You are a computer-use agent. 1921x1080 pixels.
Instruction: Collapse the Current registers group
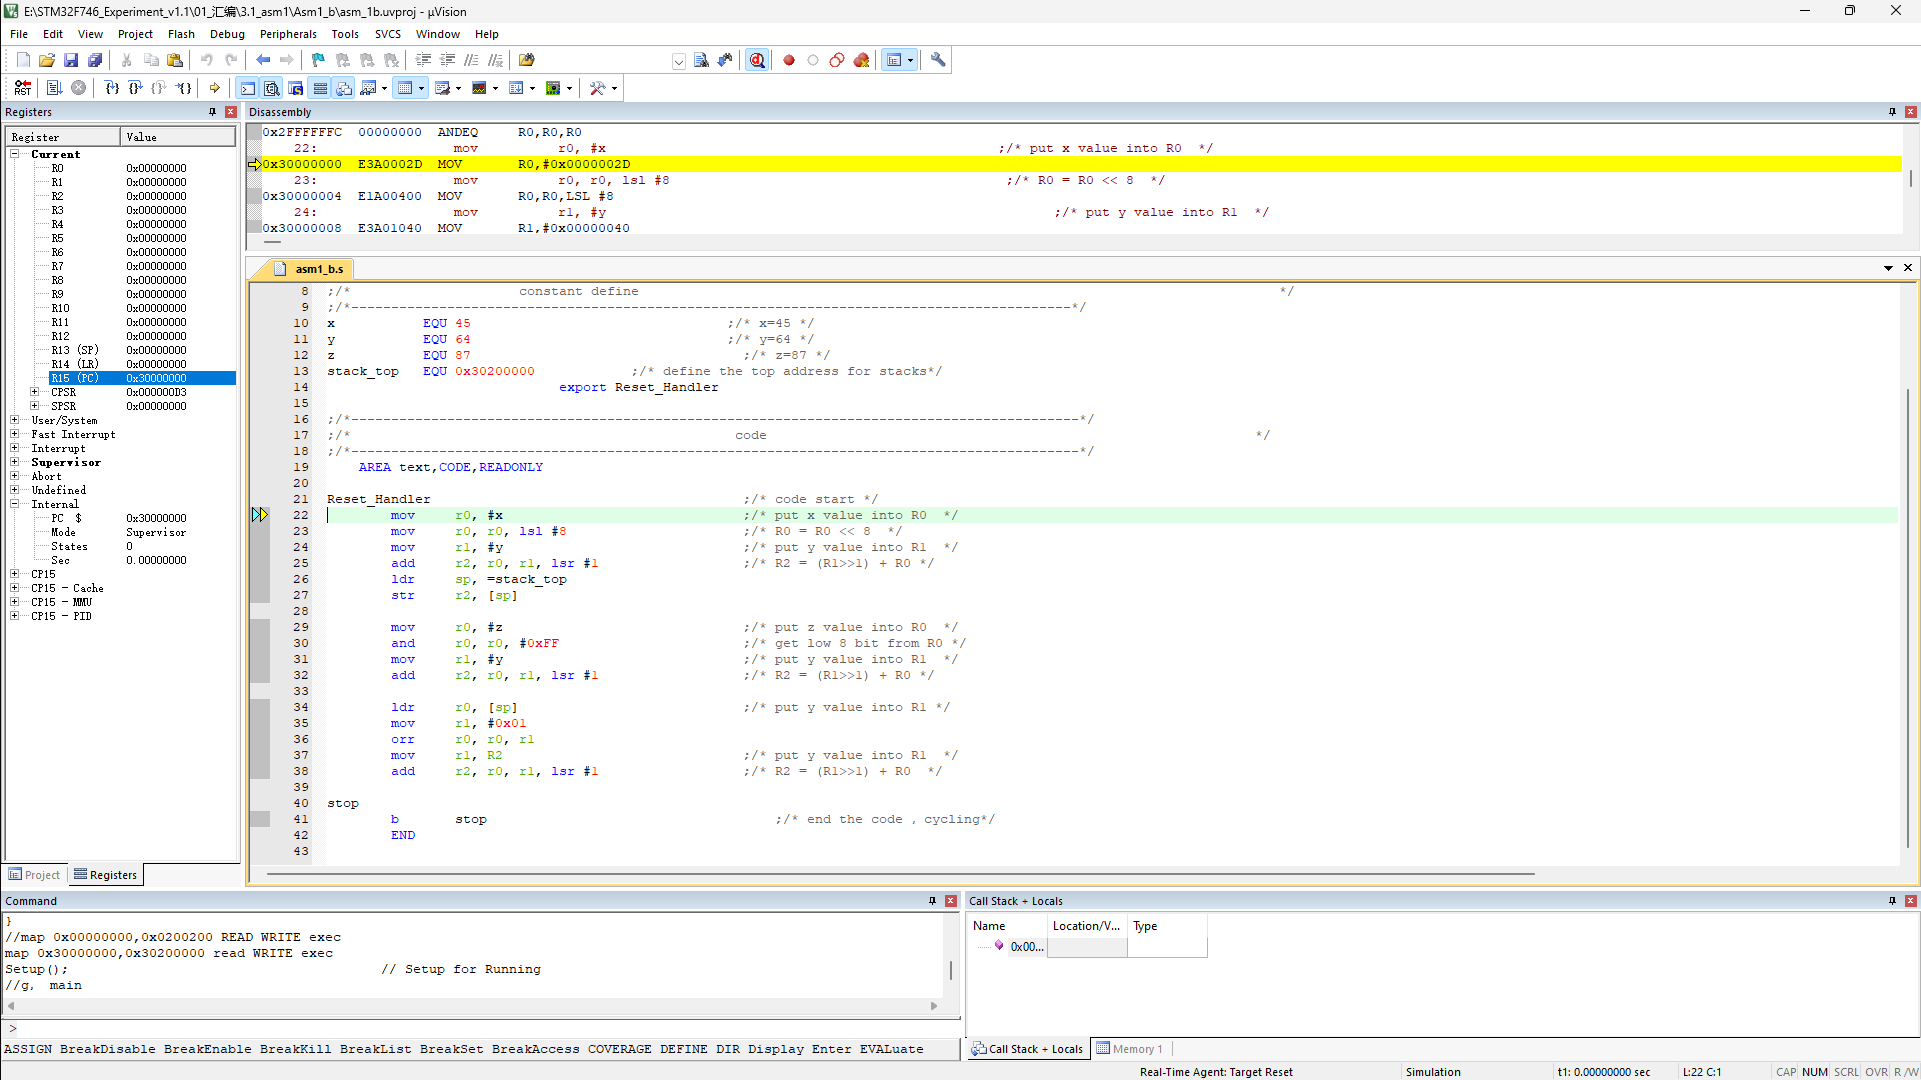point(15,154)
